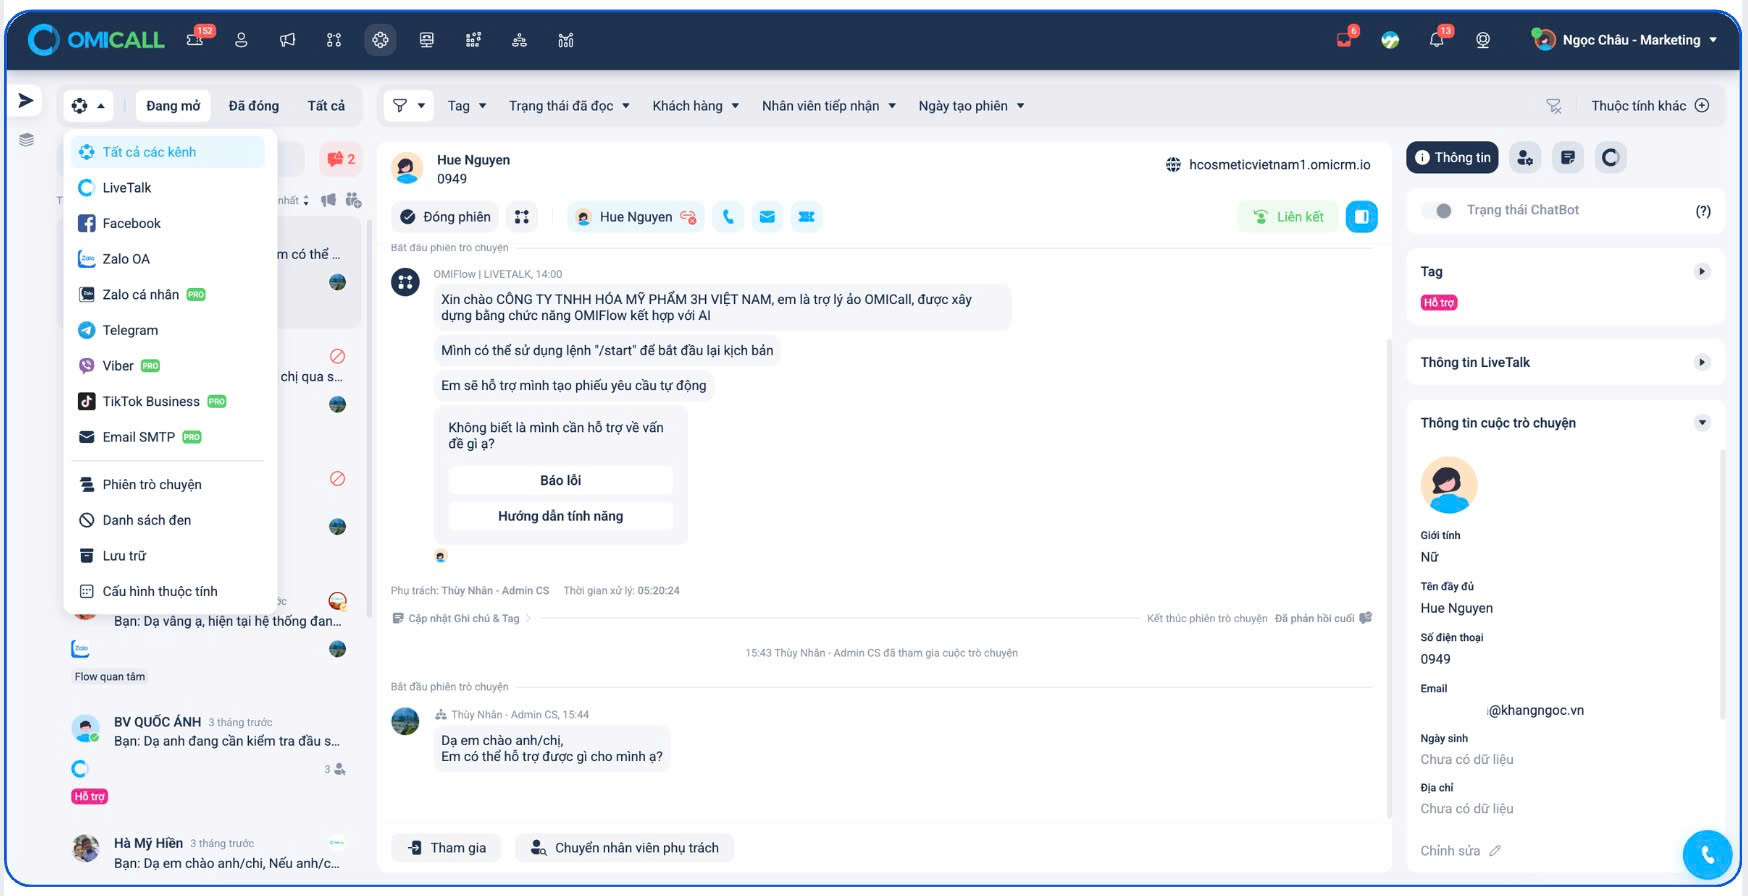Viewport: 1748px width, 896px height.
Task: Select Zalo cá nhân channel in menu
Action: pos(166,295)
